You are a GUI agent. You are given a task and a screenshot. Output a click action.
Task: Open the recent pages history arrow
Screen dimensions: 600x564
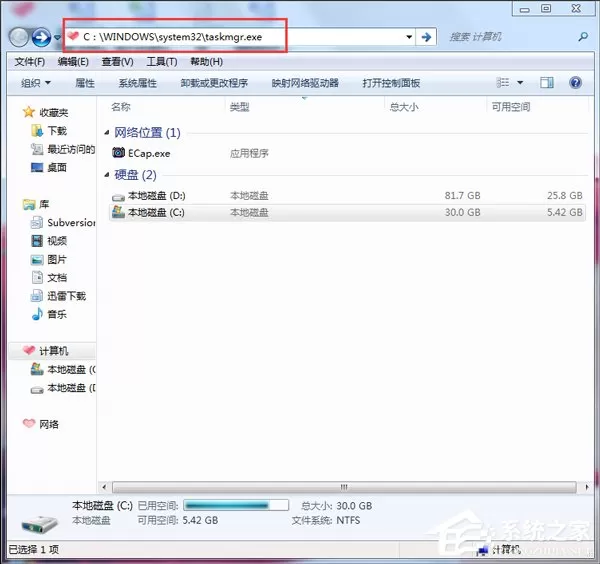coord(57,37)
